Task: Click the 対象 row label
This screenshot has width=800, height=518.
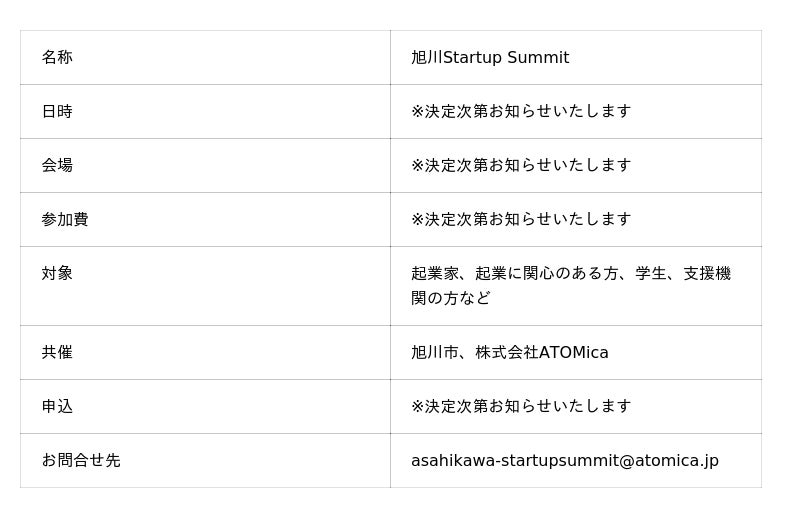Action: [x=57, y=274]
